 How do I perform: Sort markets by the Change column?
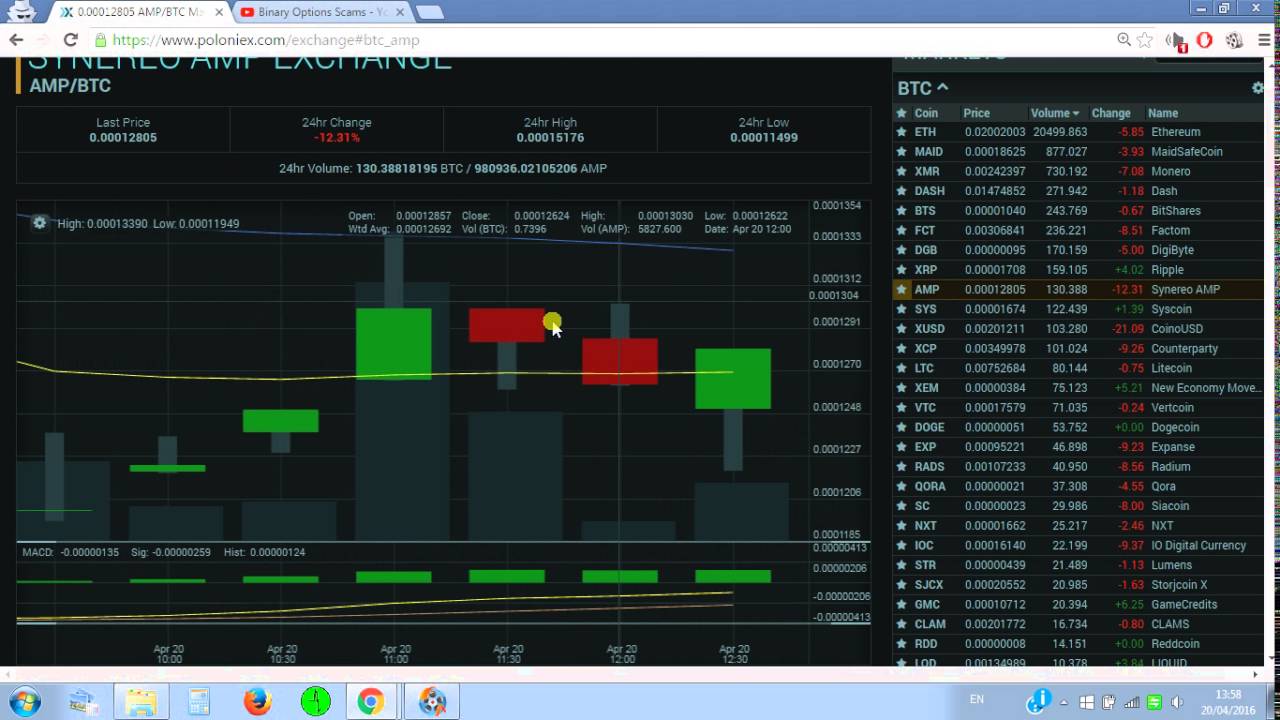pos(1111,113)
